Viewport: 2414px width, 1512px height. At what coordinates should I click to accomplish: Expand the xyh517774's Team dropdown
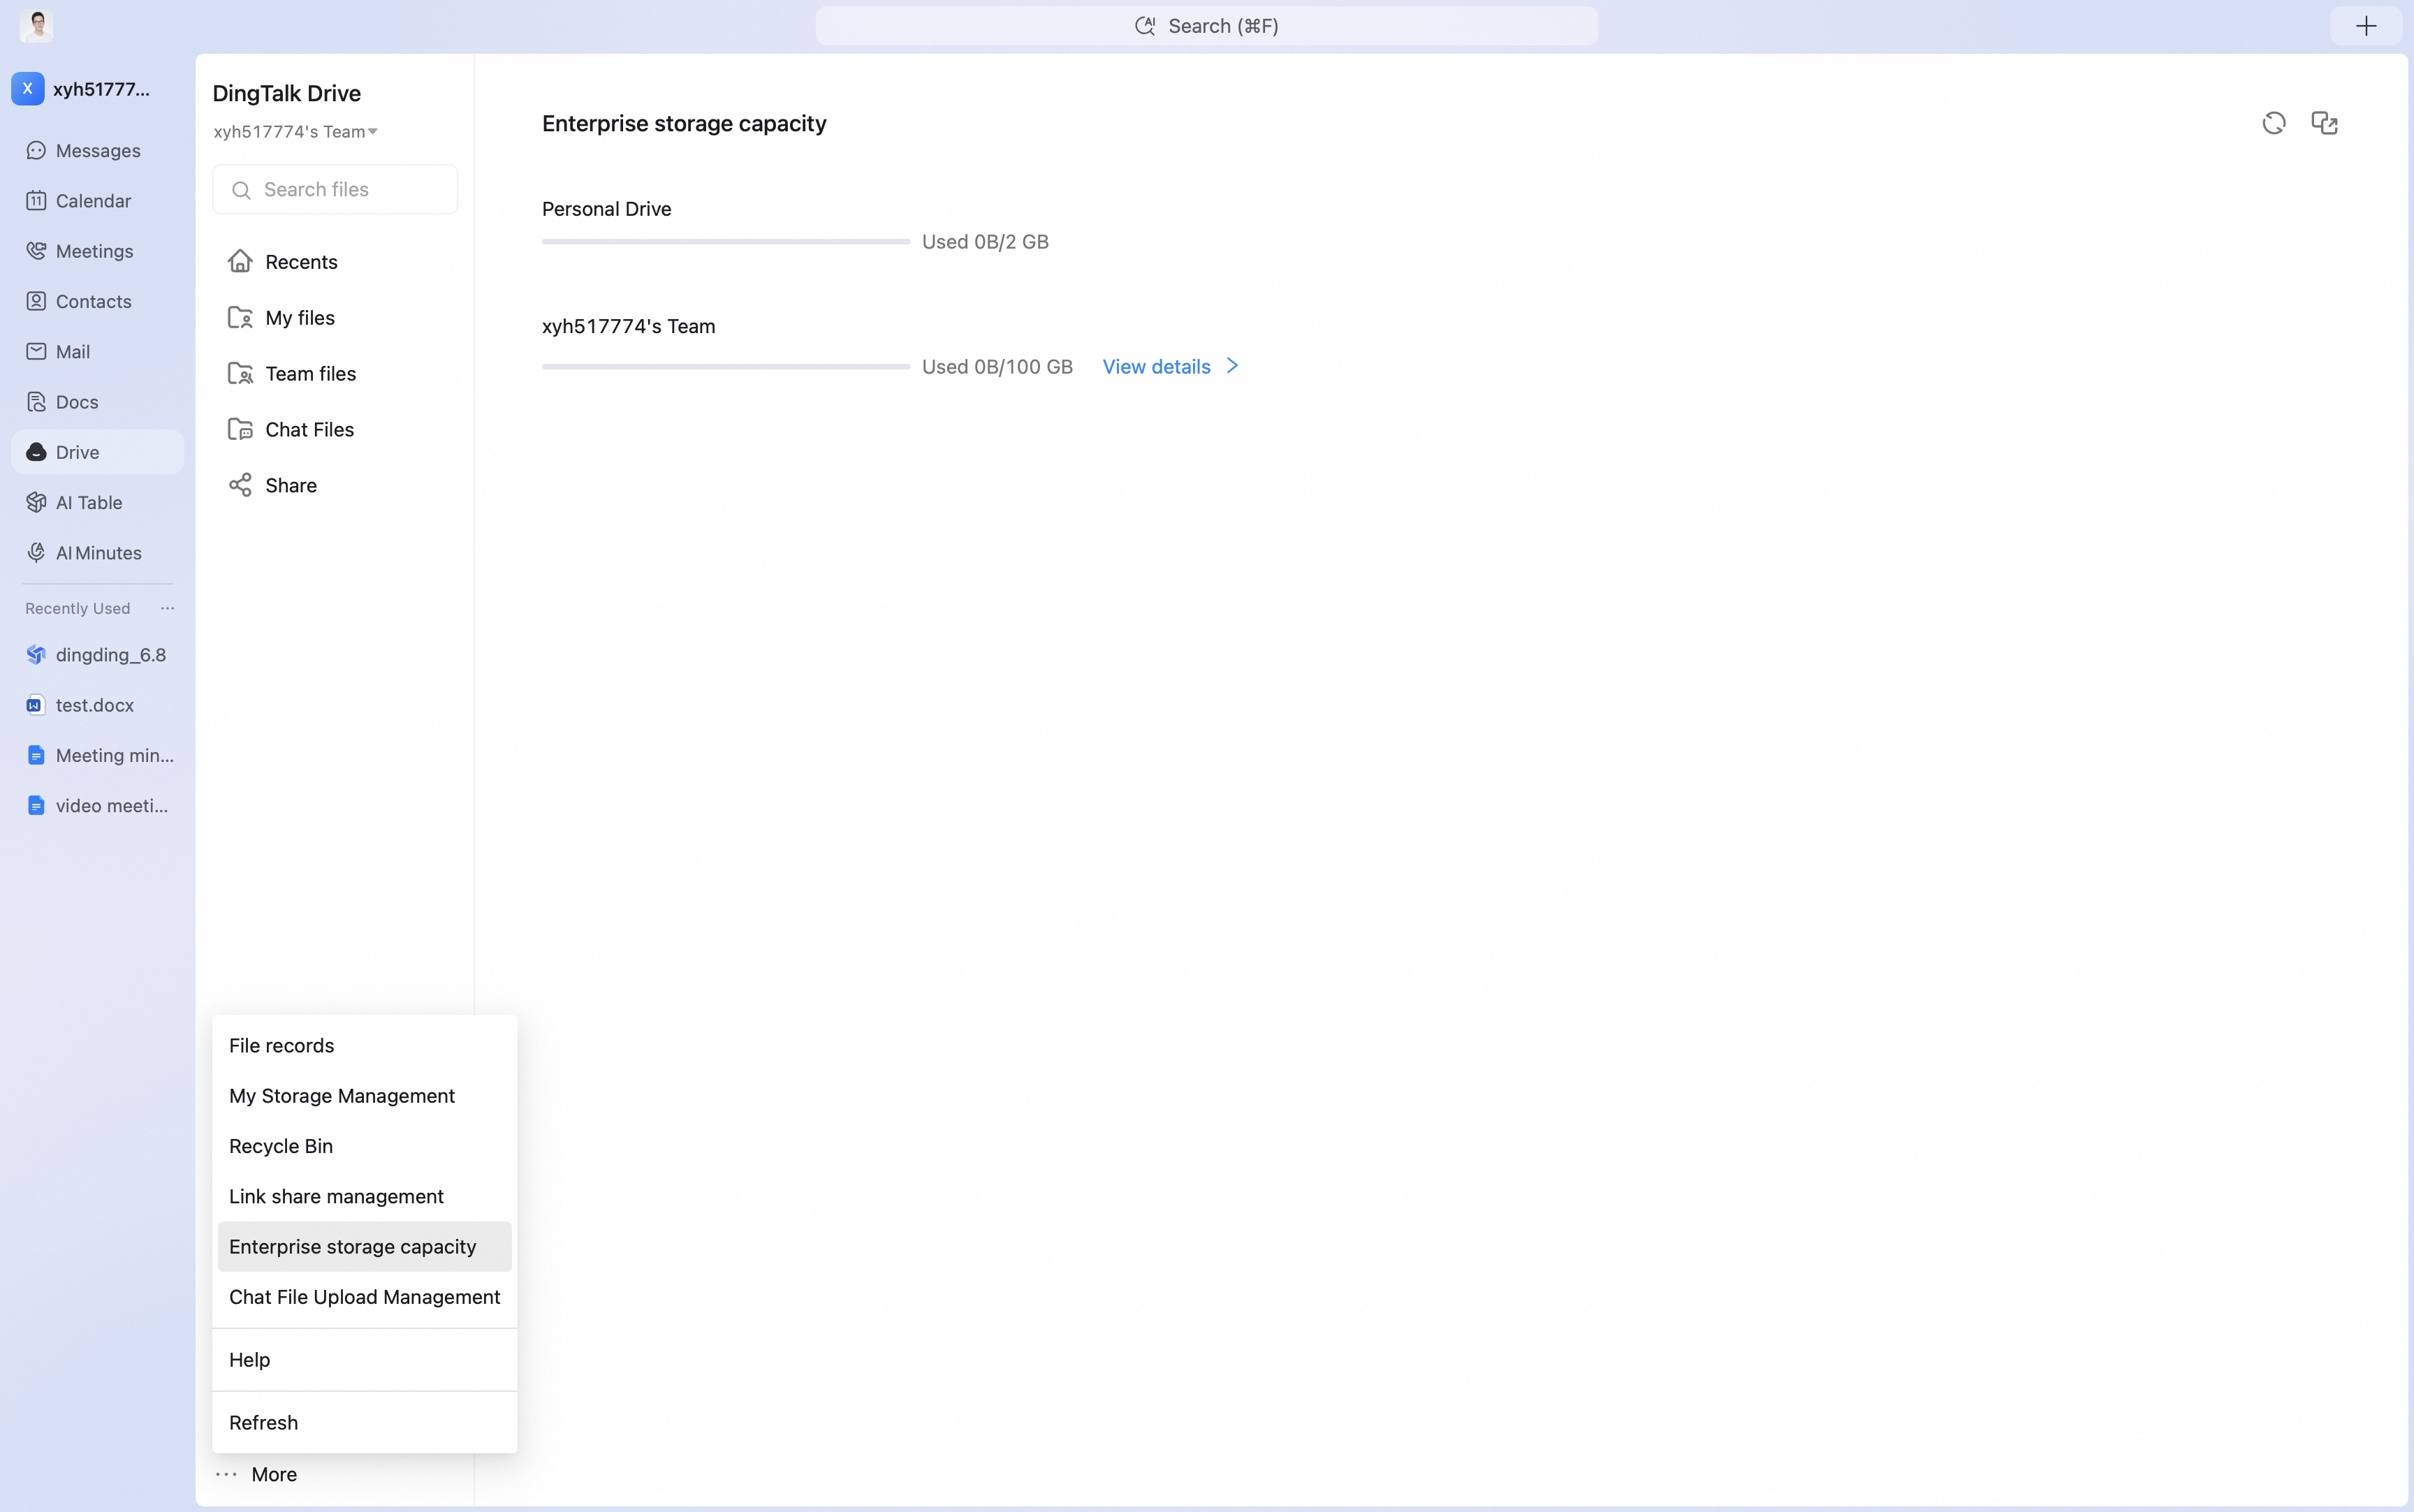coord(295,131)
